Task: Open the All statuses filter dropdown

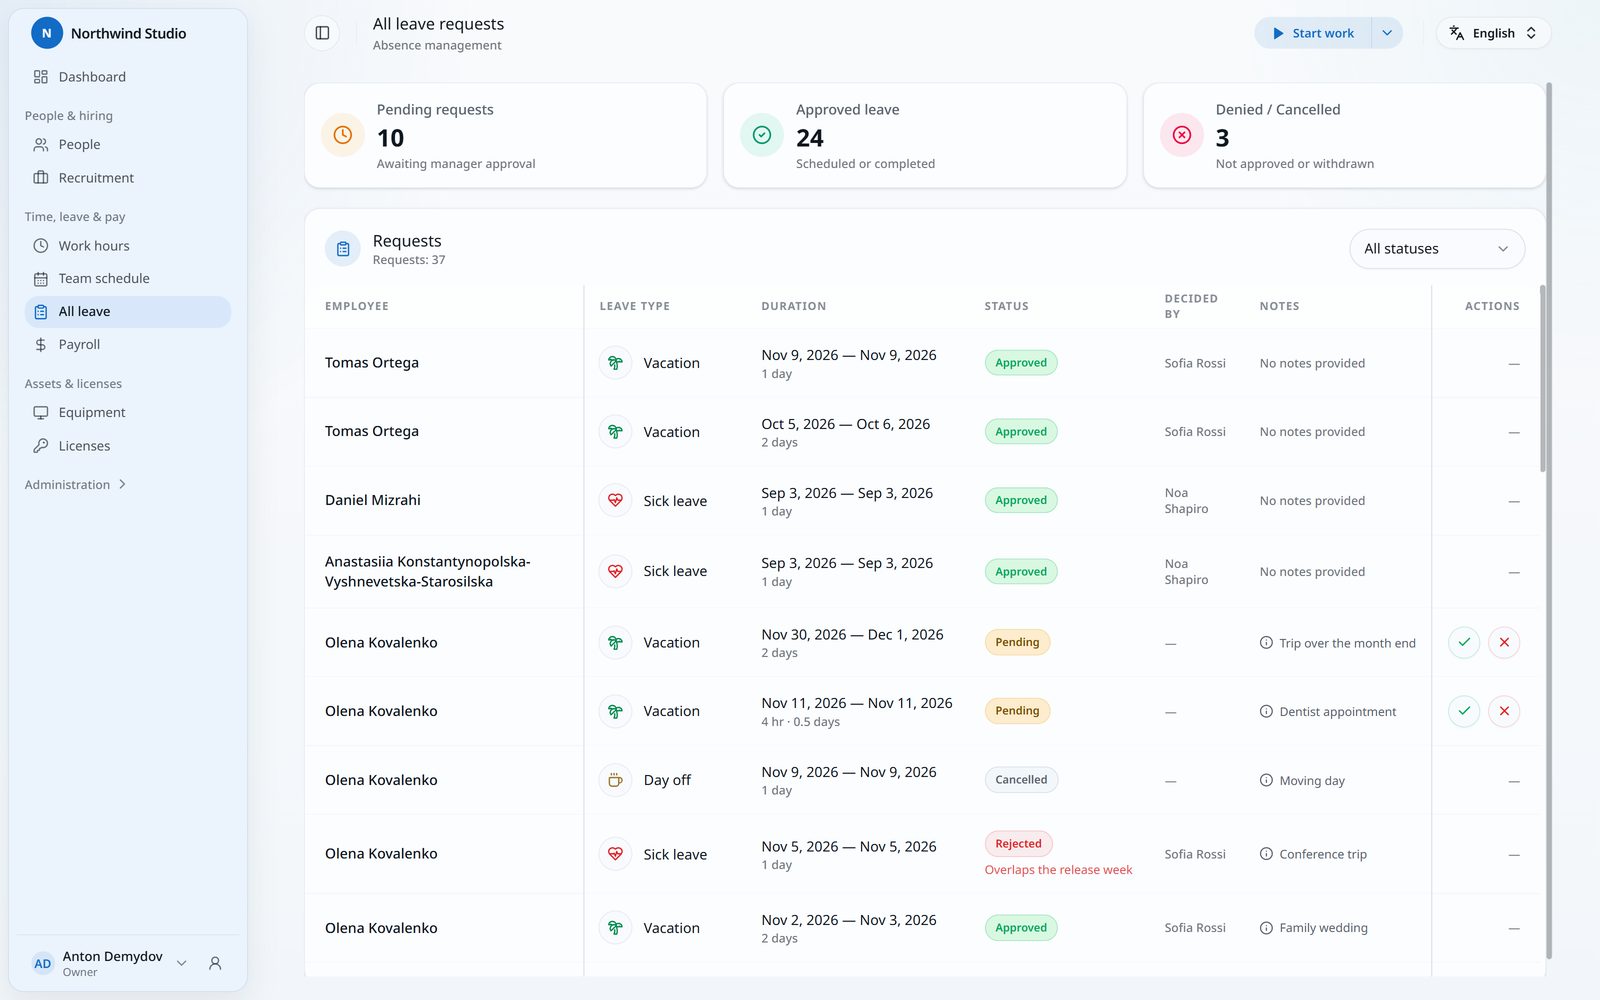Action: (x=1437, y=249)
